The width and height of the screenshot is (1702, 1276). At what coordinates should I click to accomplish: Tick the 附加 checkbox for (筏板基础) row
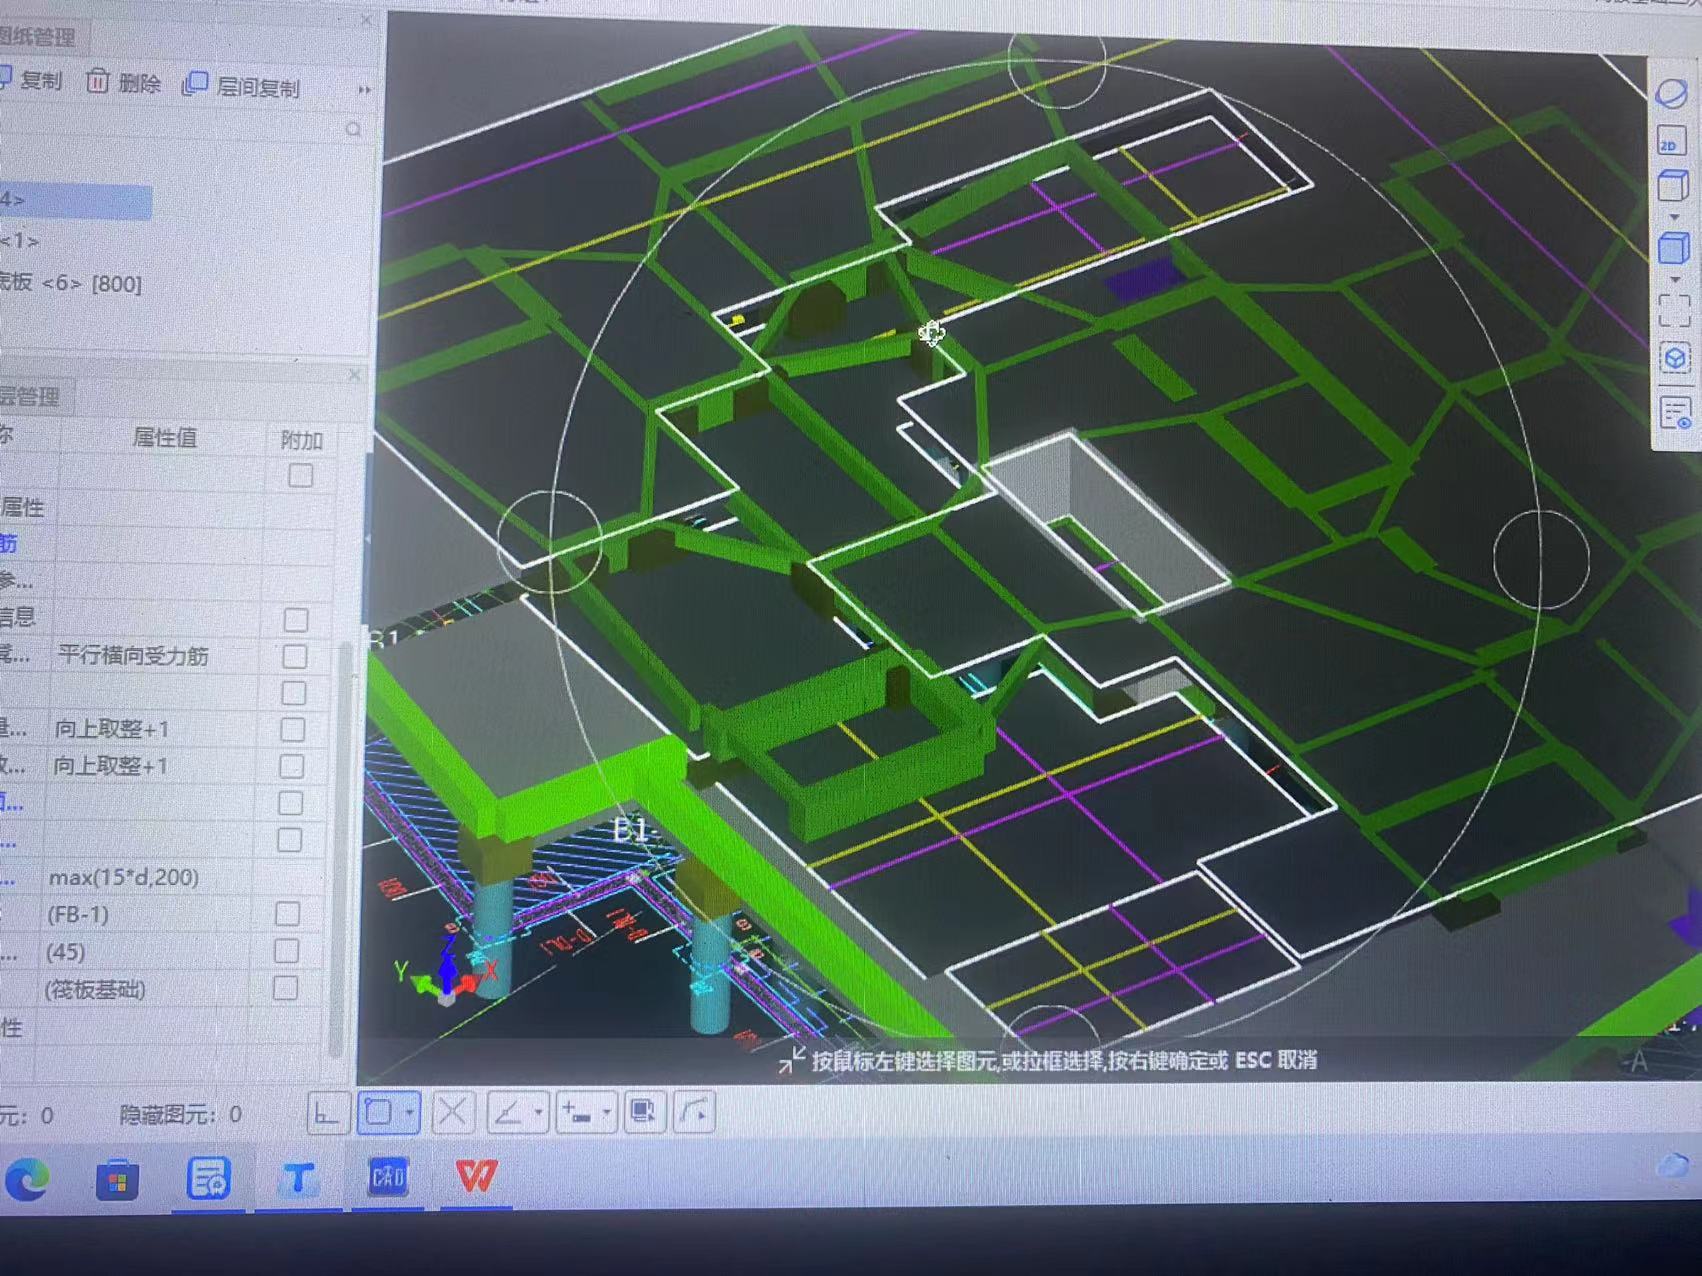click(x=286, y=988)
